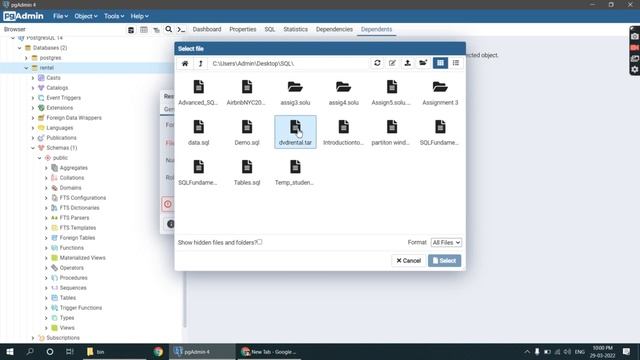The image size is (640, 360).
Task: Select the dvdrental.tar file
Action: (x=295, y=132)
